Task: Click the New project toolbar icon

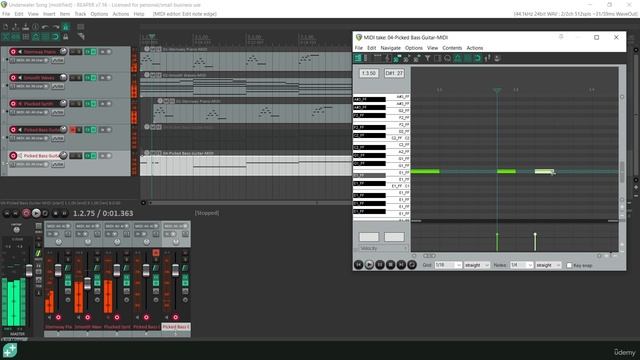Action: [x=5, y=27]
